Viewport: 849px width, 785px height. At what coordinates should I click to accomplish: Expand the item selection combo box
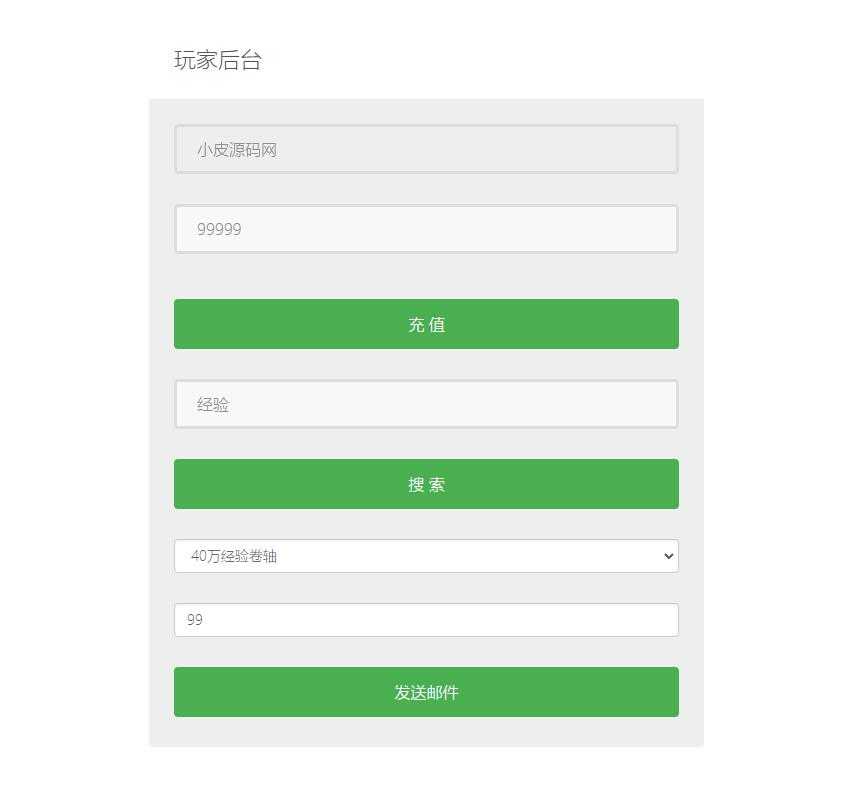(426, 556)
